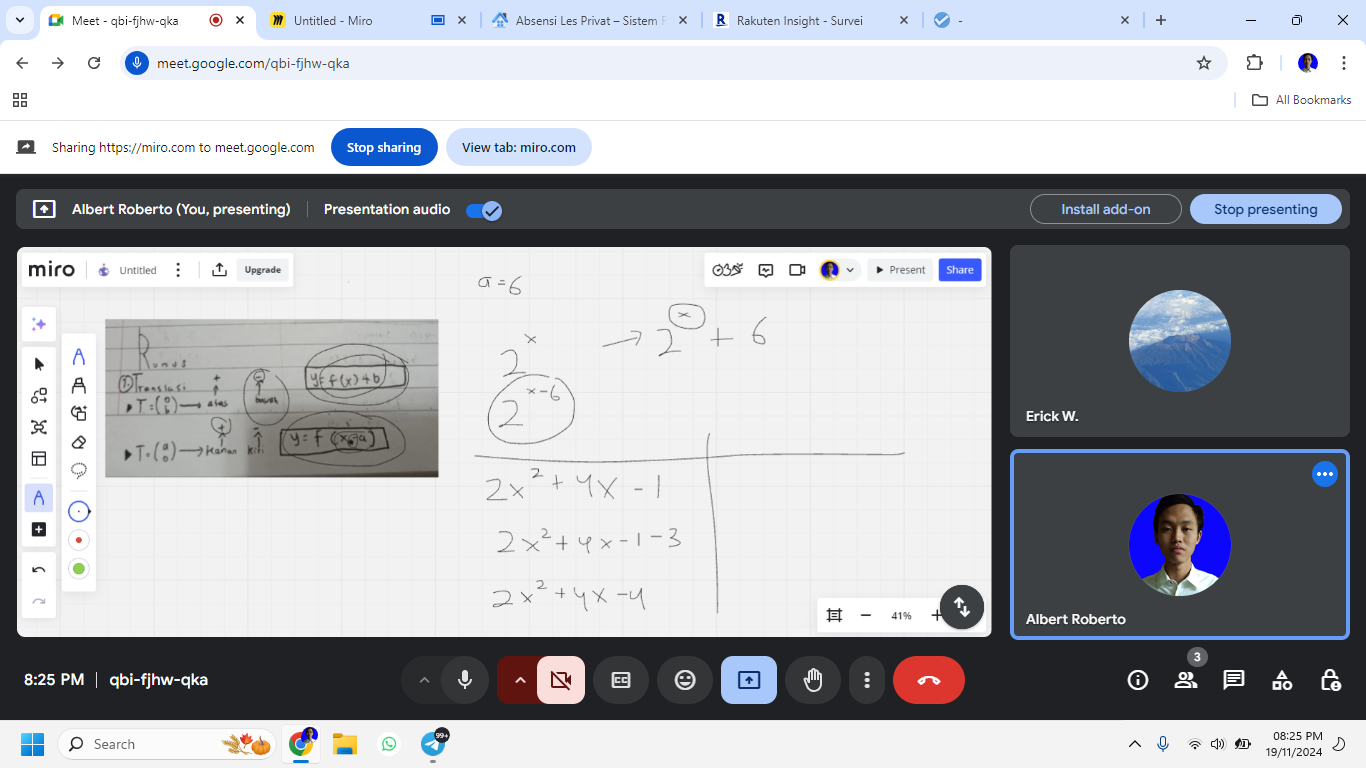Image resolution: width=1366 pixels, height=768 pixels.
Task: Click the 41% zoom level
Action: 901,616
